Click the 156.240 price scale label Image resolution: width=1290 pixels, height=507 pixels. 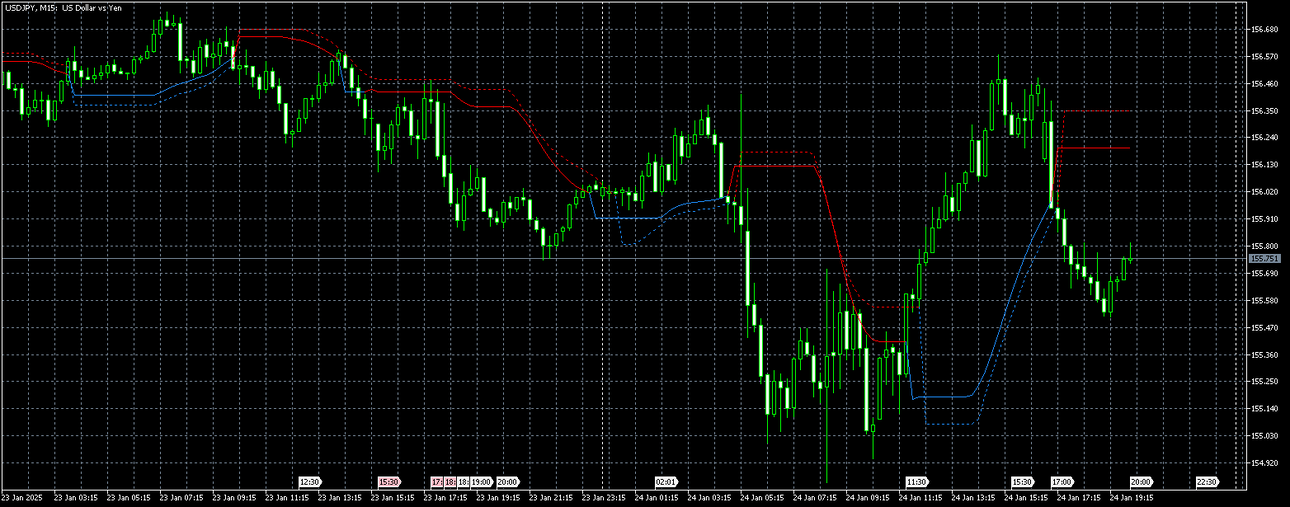click(1266, 137)
